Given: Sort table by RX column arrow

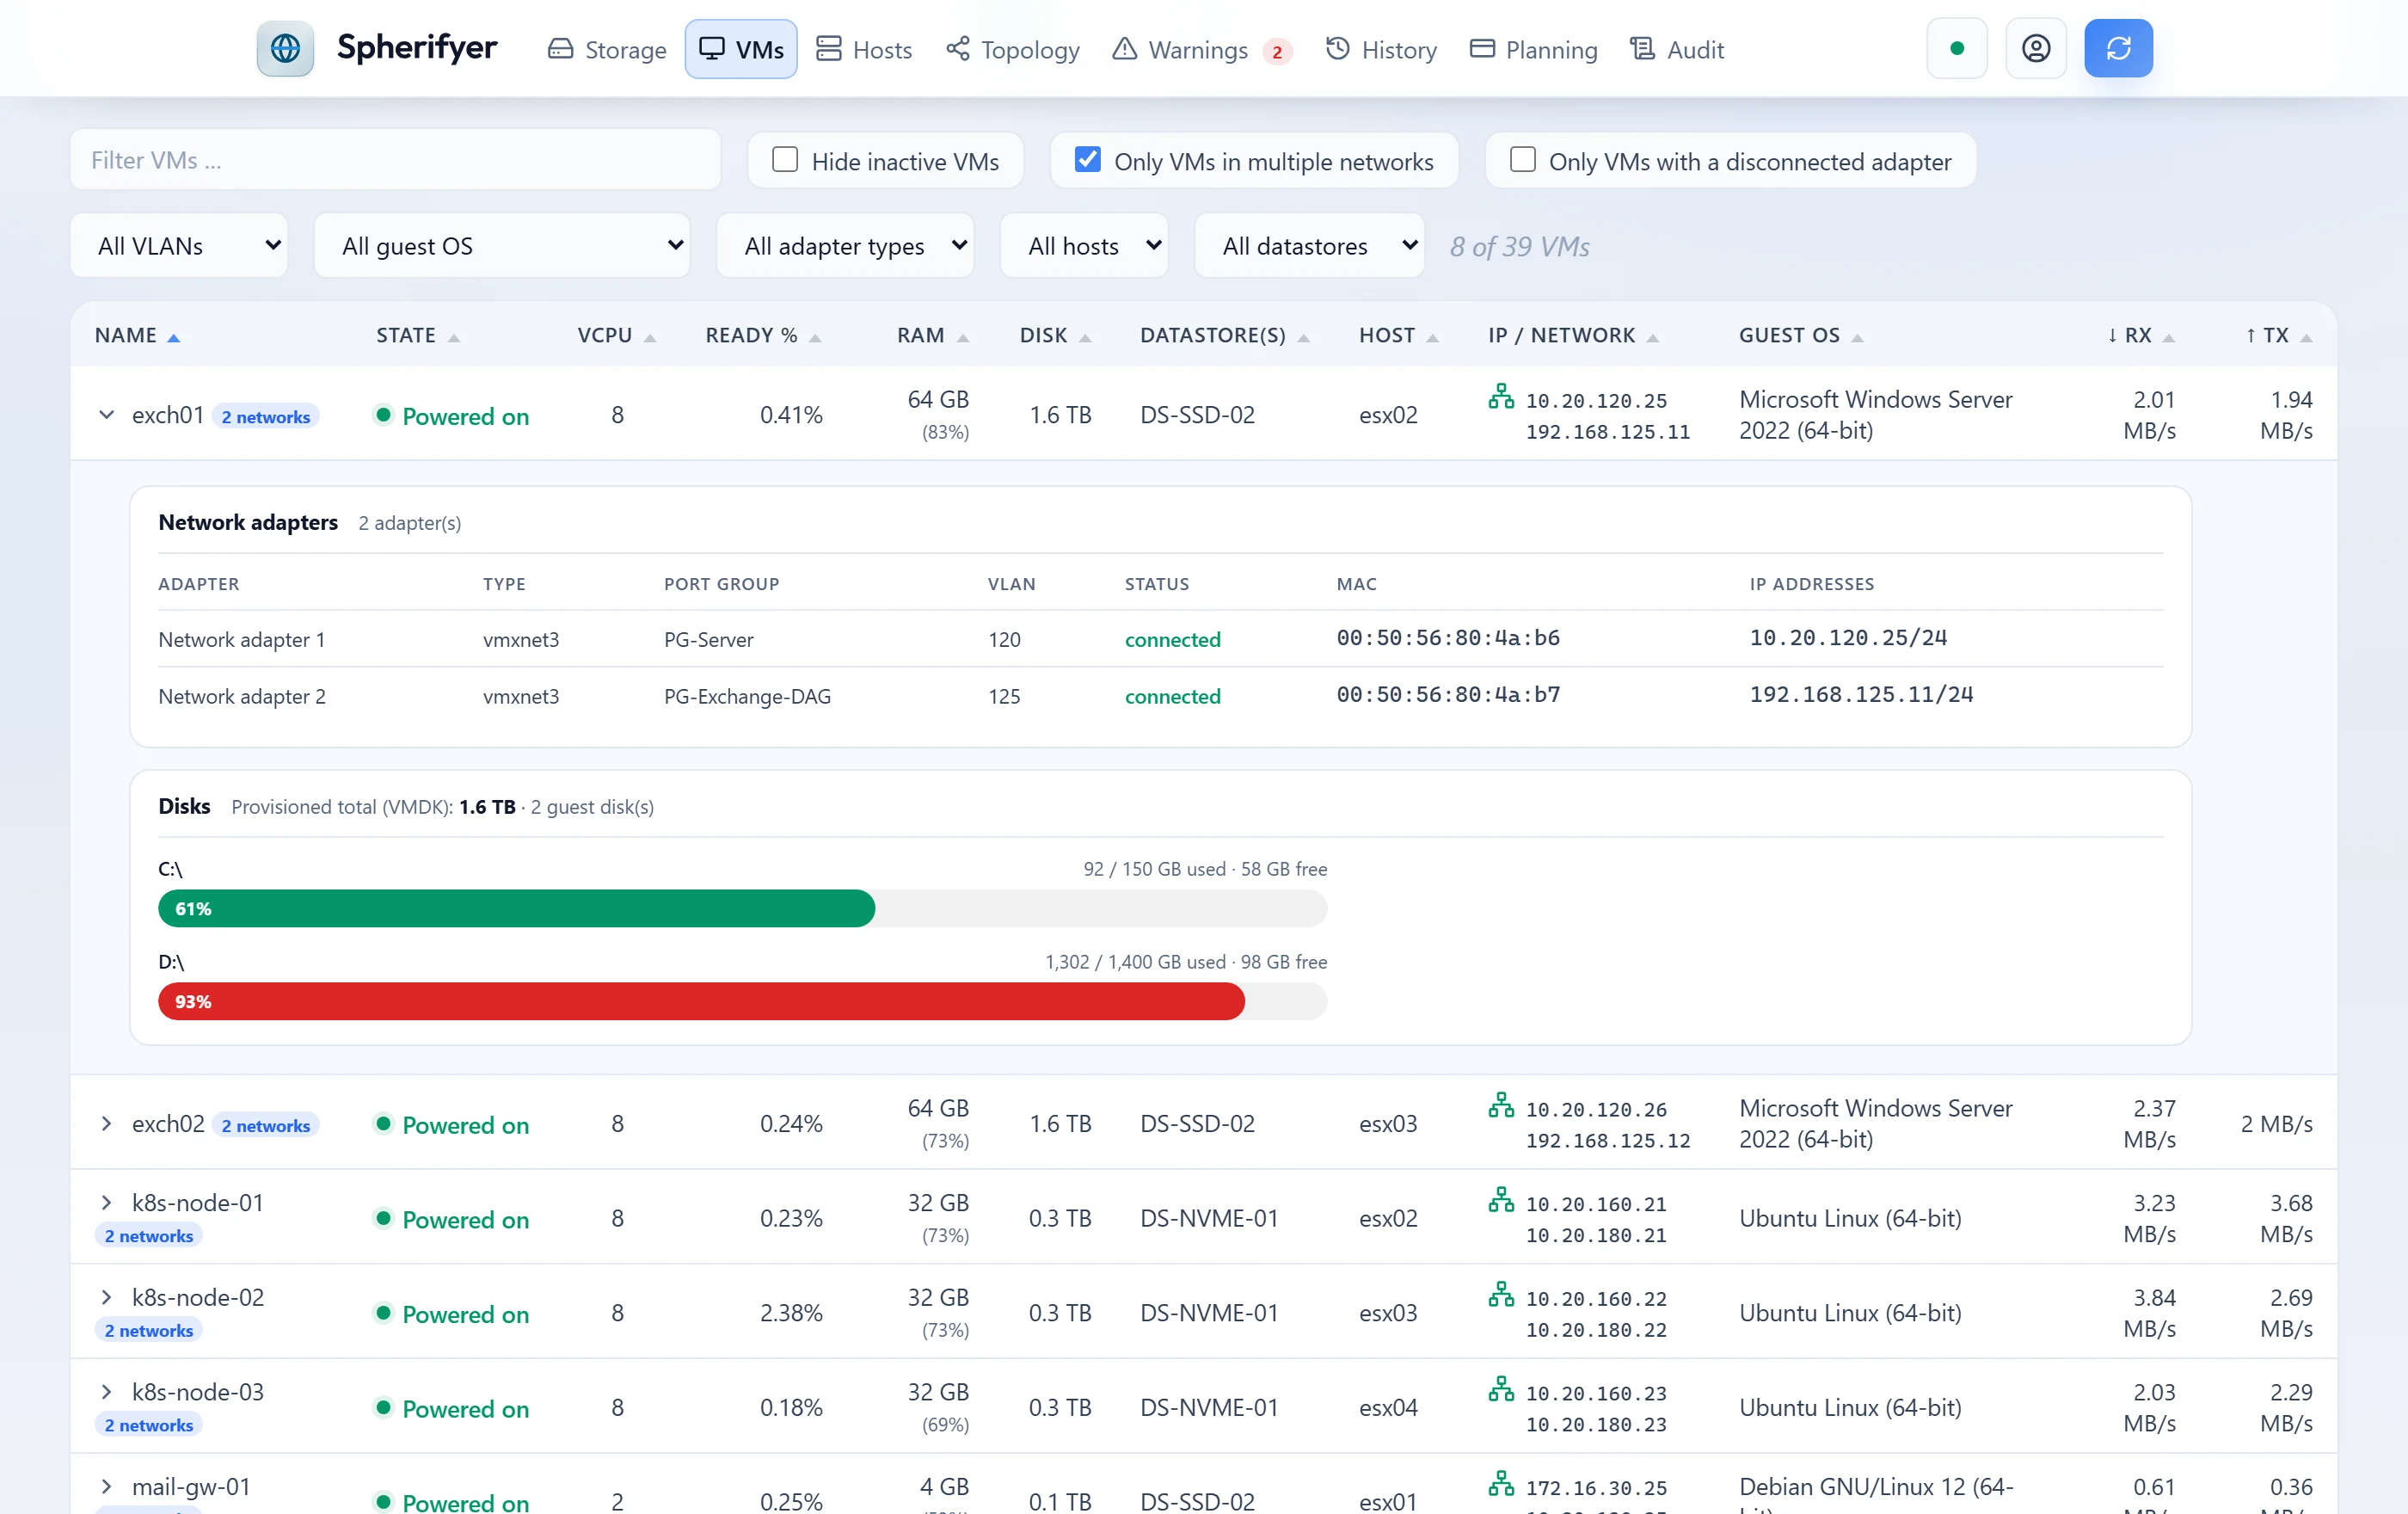Looking at the screenshot, I should 2168,338.
